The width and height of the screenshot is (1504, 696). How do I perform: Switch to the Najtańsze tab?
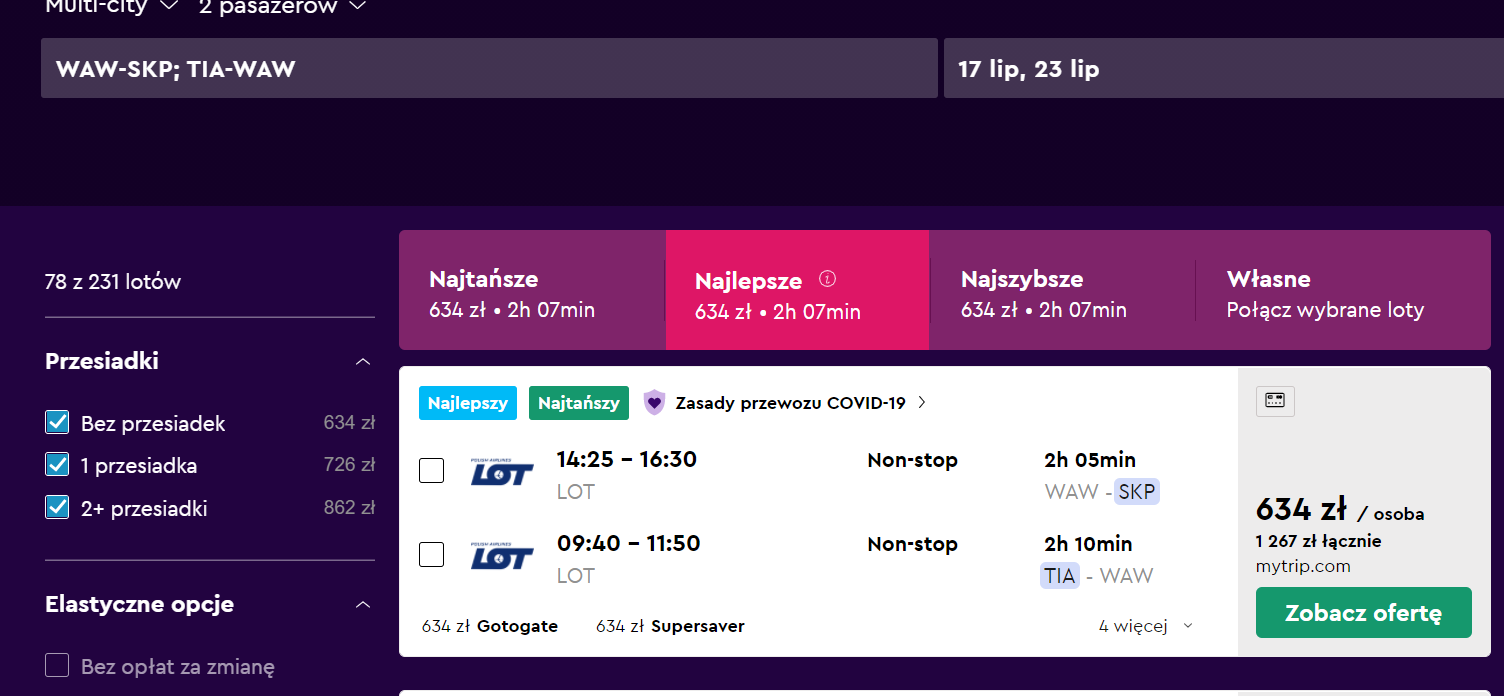pos(532,291)
